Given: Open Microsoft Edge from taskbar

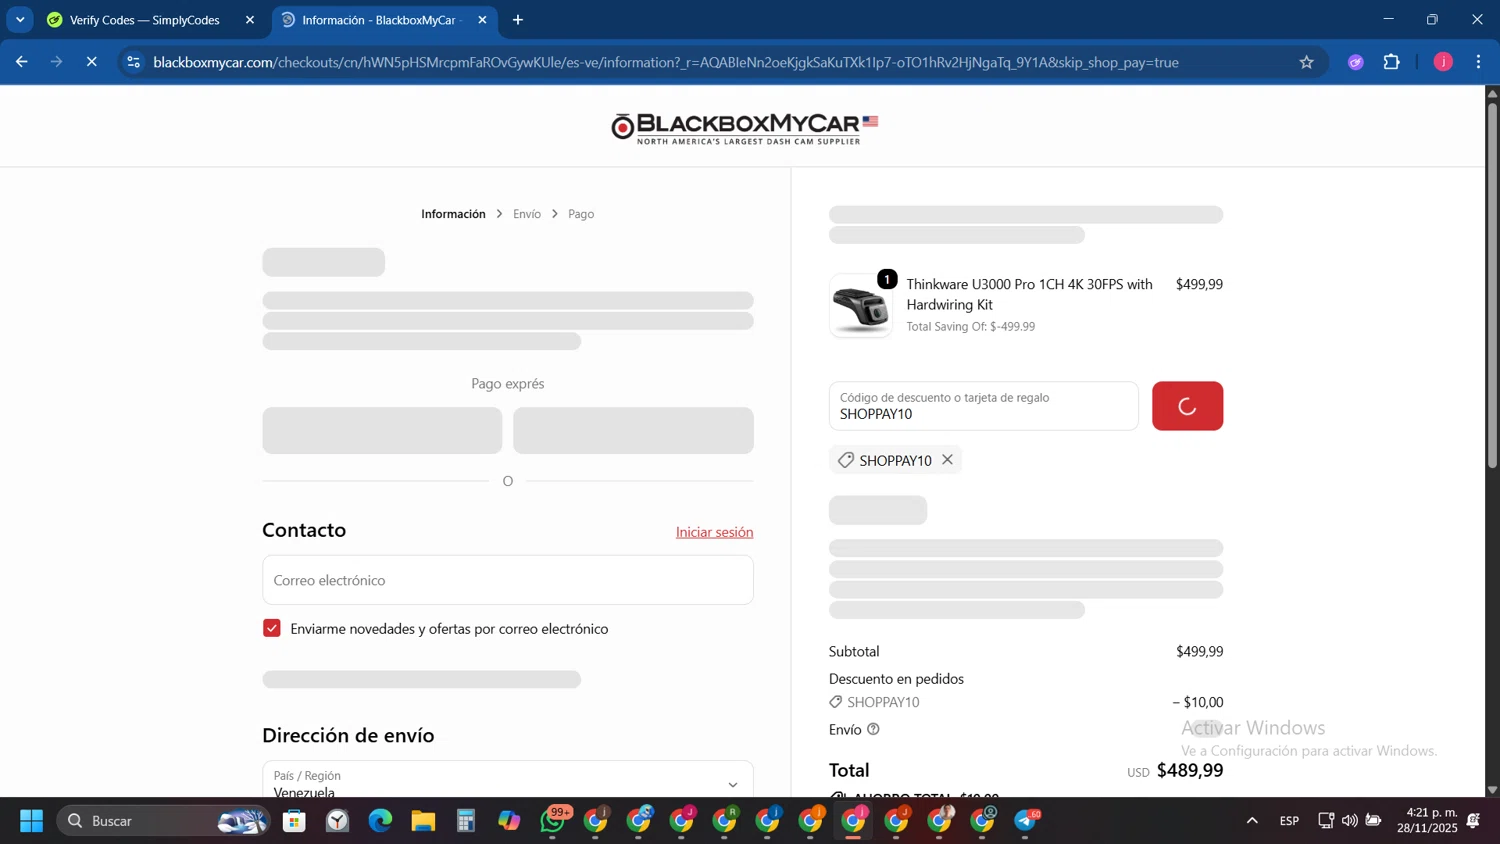Looking at the screenshot, I should pos(380,821).
